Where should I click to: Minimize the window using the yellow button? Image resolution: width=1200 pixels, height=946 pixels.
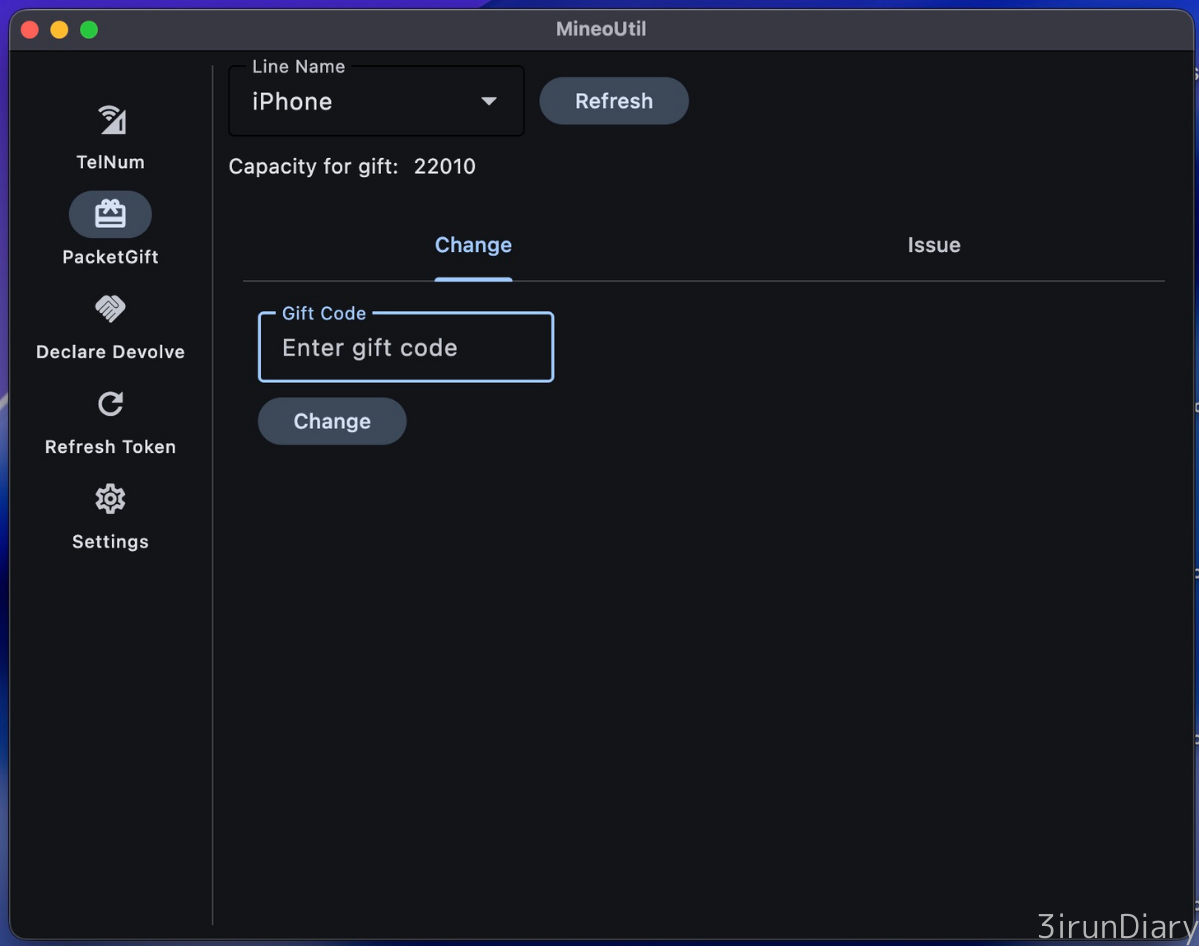59,30
